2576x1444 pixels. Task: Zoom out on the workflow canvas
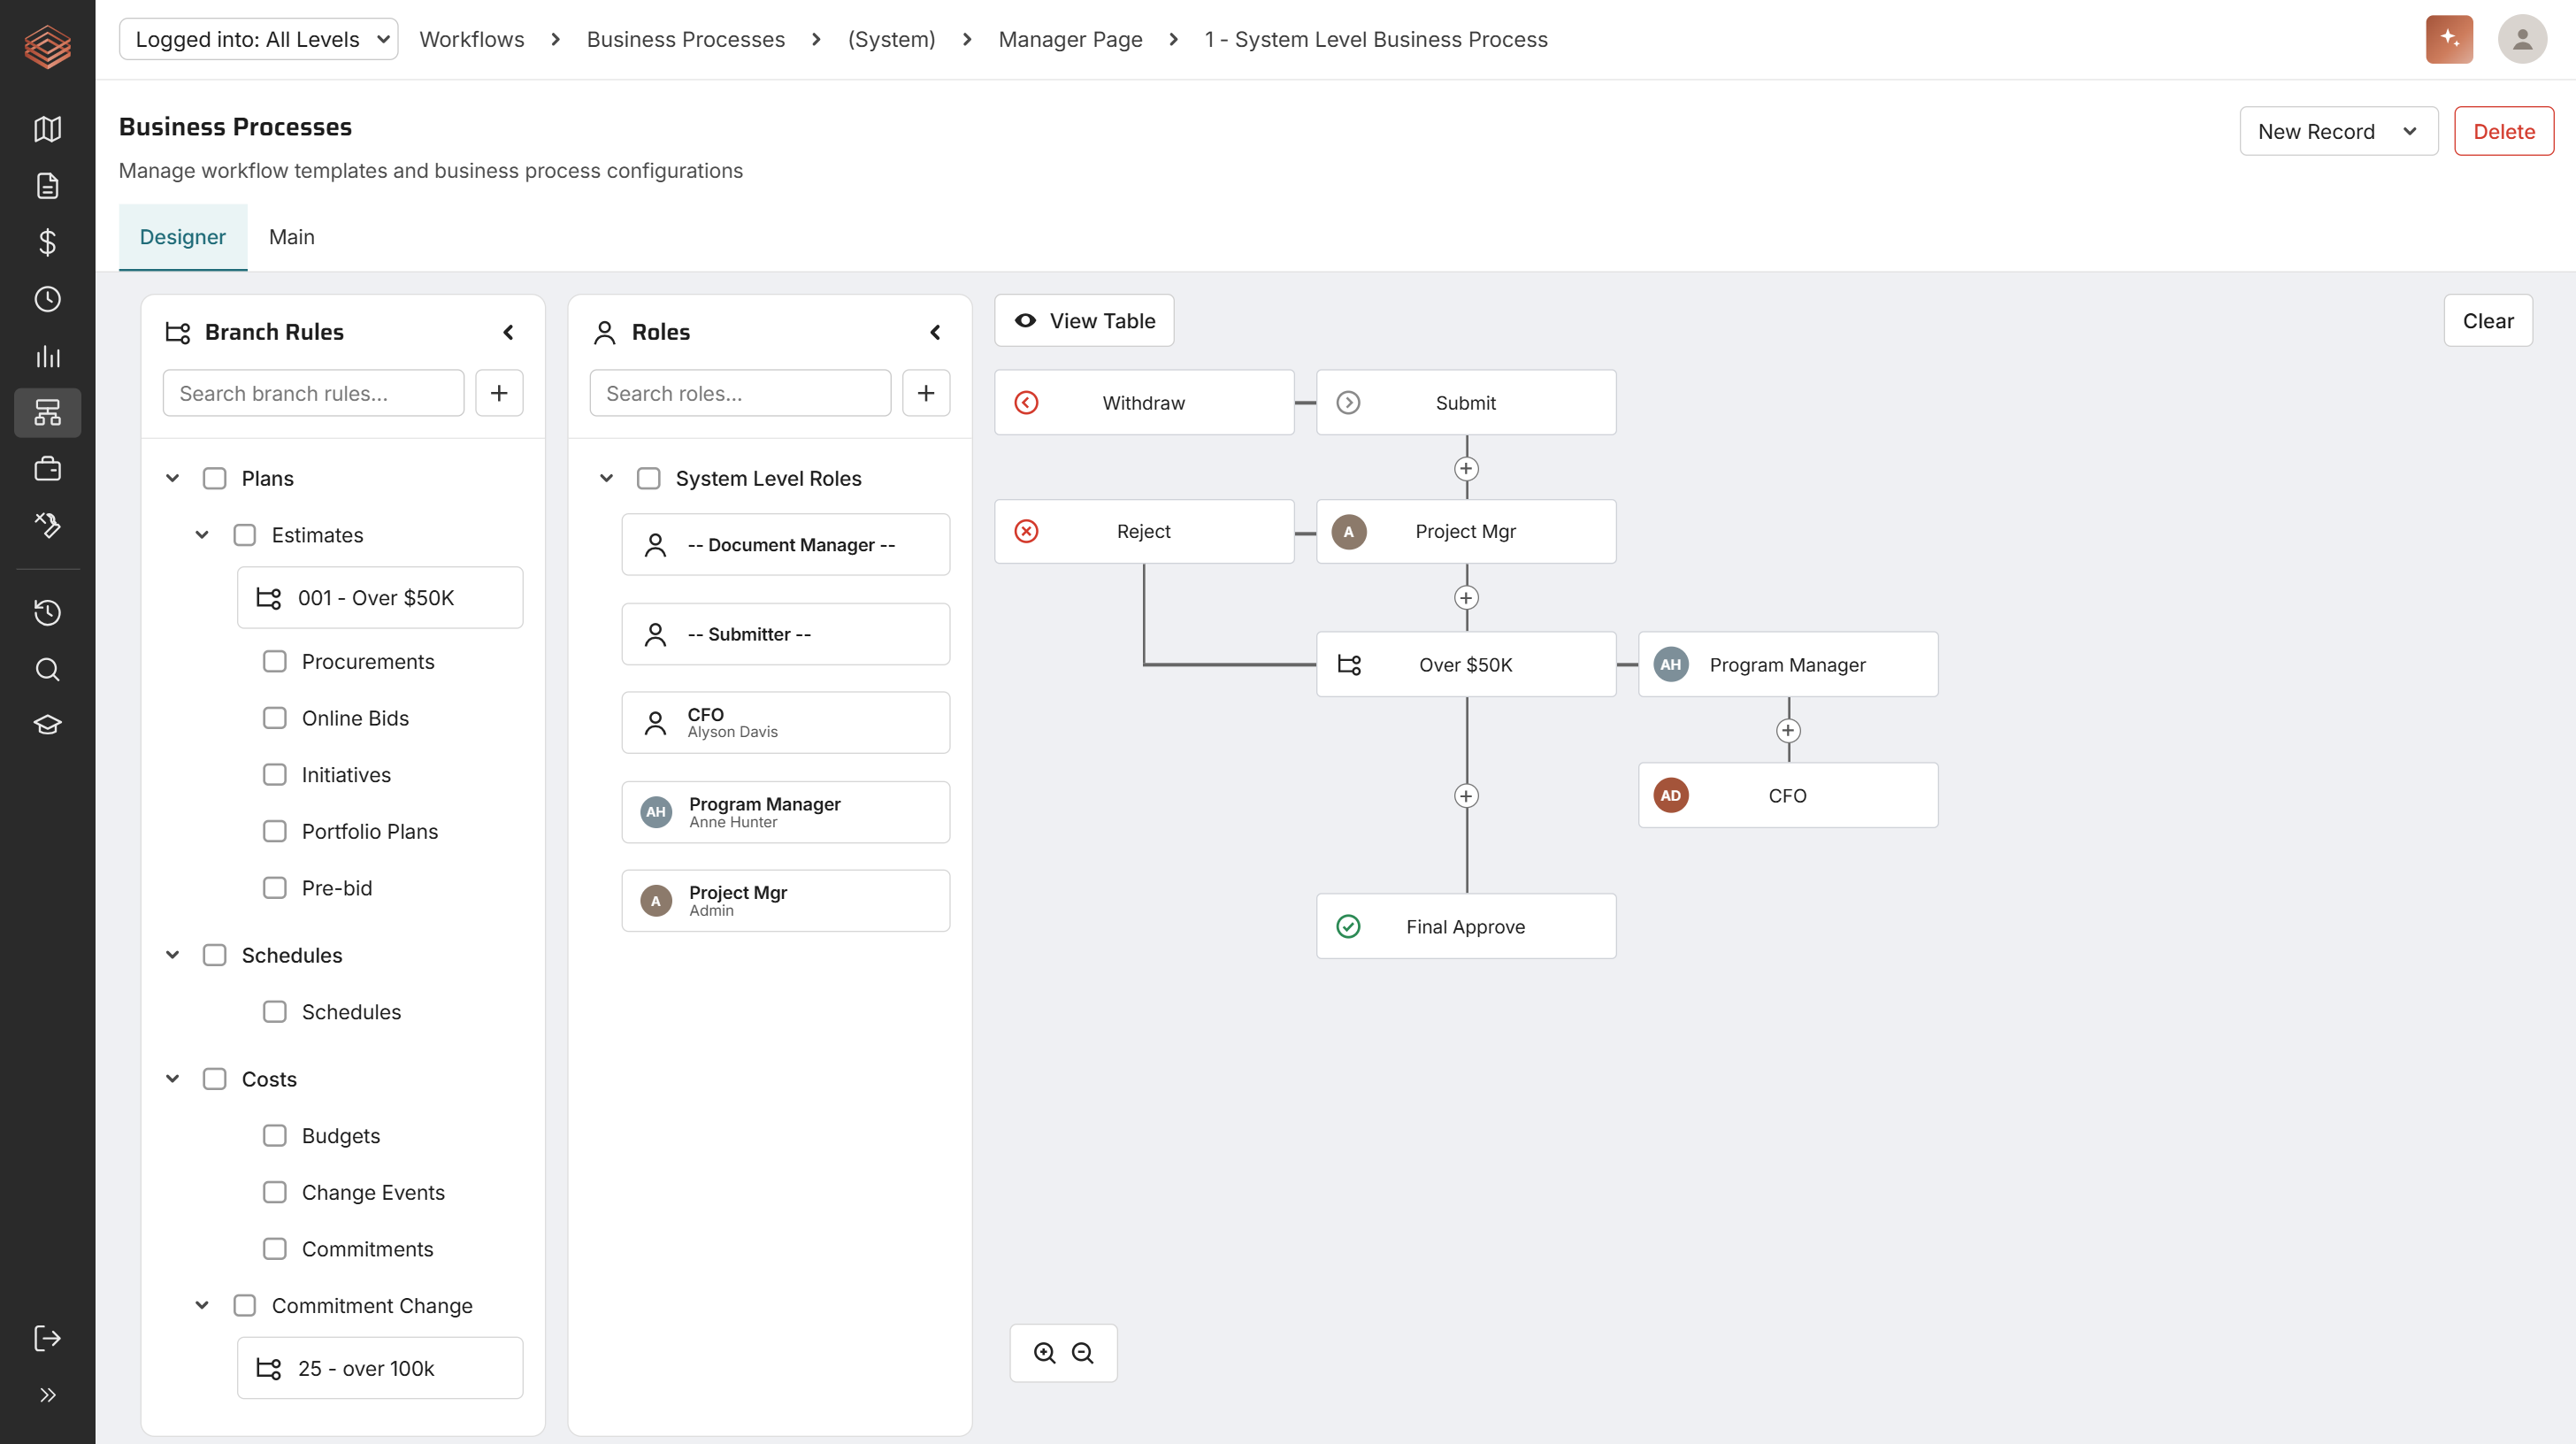click(1082, 1353)
